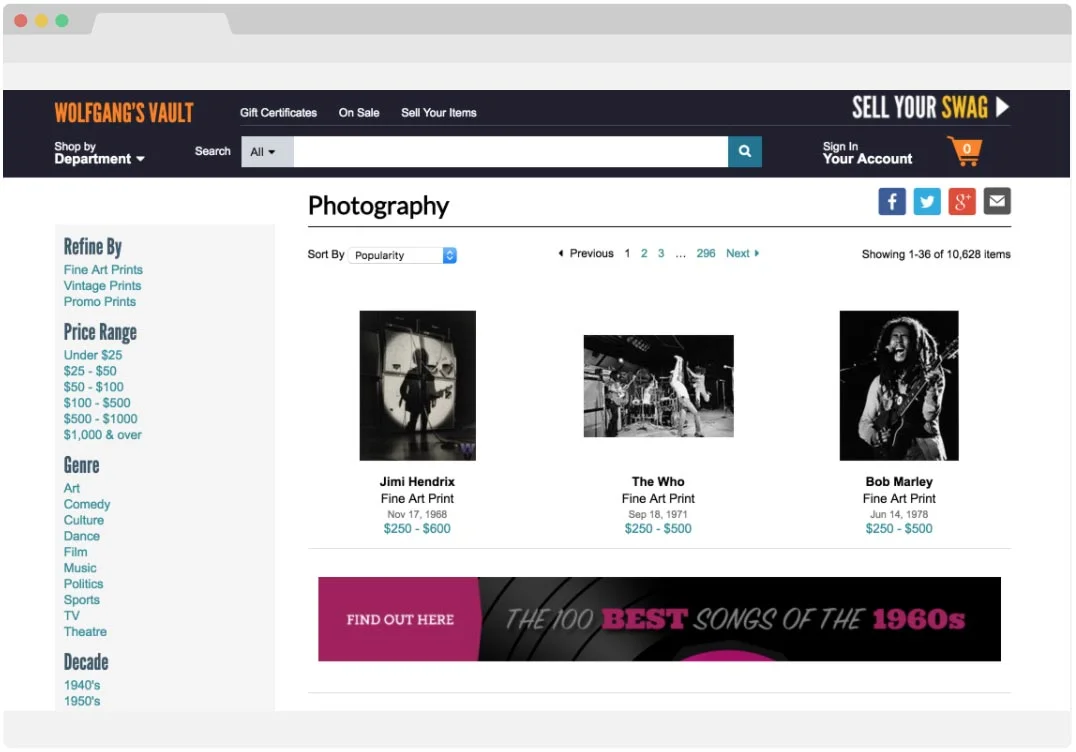Image resolution: width=1076 pixels, height=752 pixels.
Task: Open Sell Your Items menu link
Action: (438, 113)
